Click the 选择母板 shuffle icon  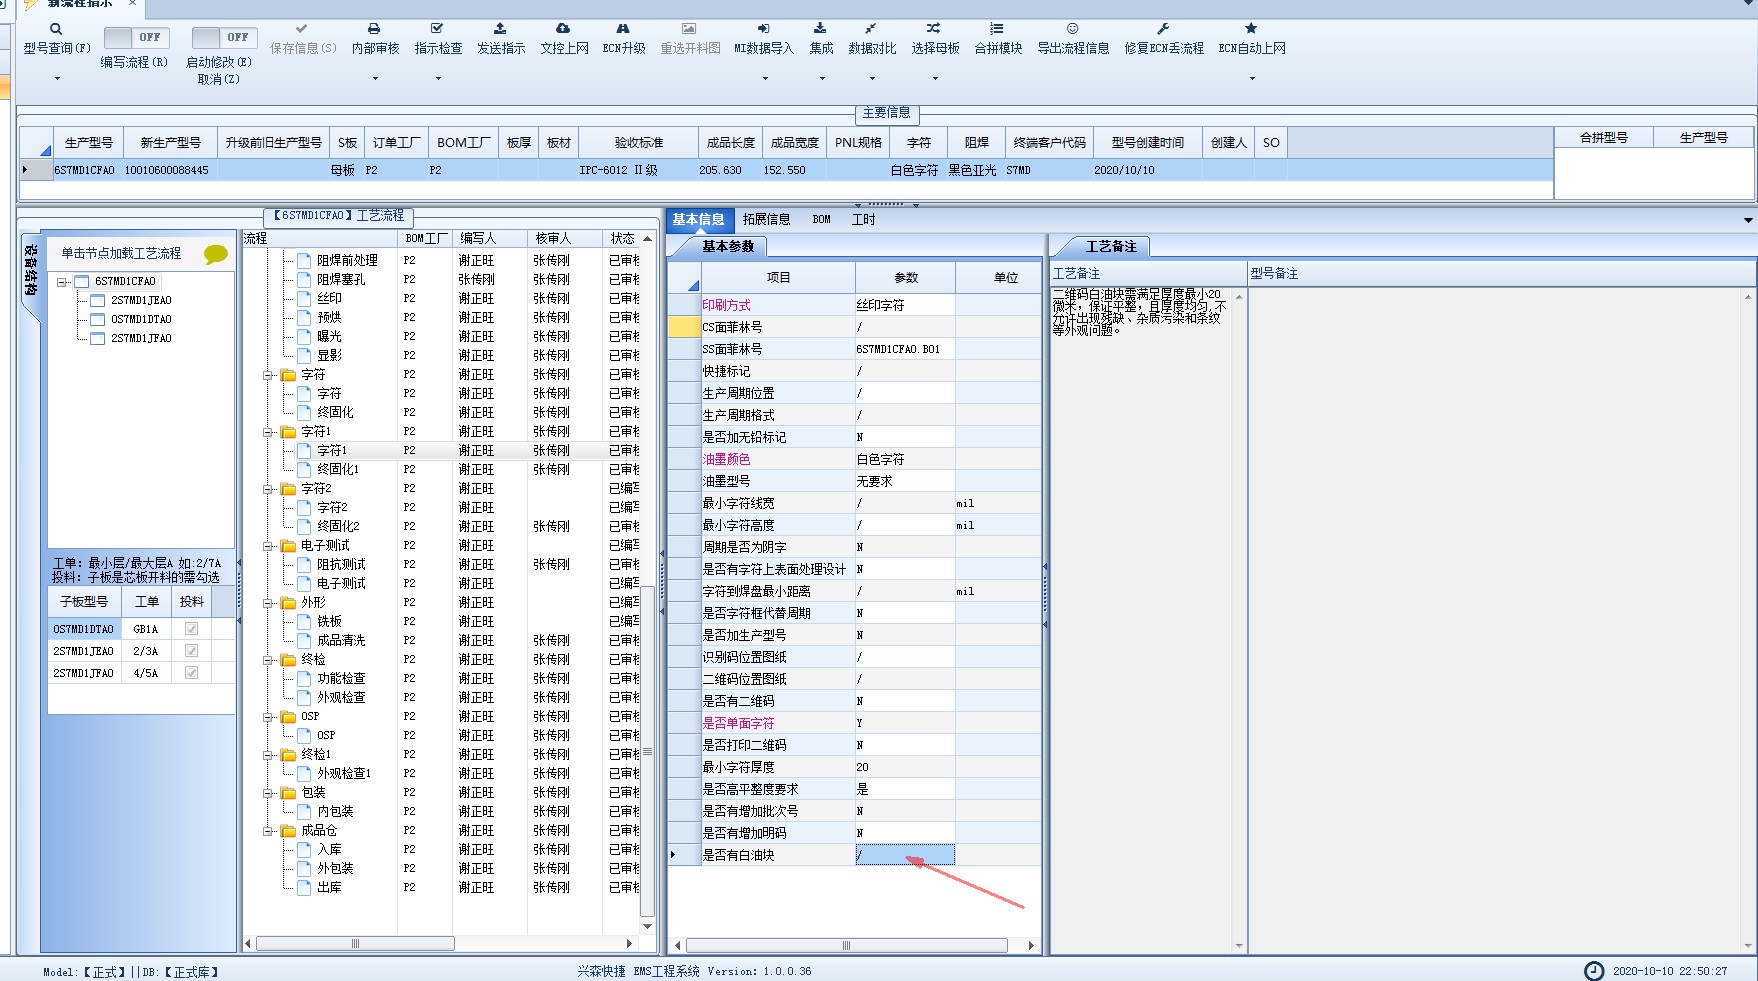[933, 29]
